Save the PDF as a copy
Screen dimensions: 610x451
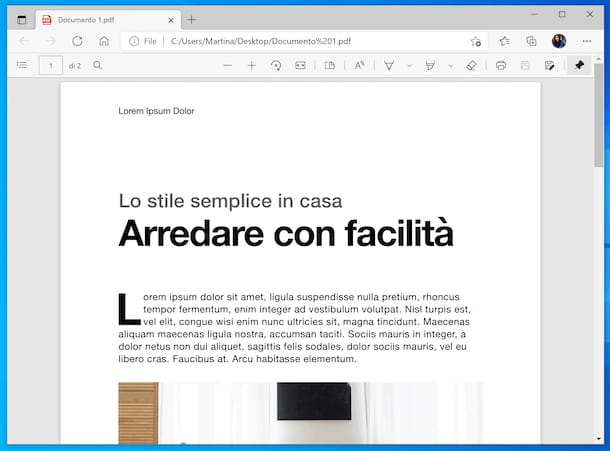coord(549,65)
